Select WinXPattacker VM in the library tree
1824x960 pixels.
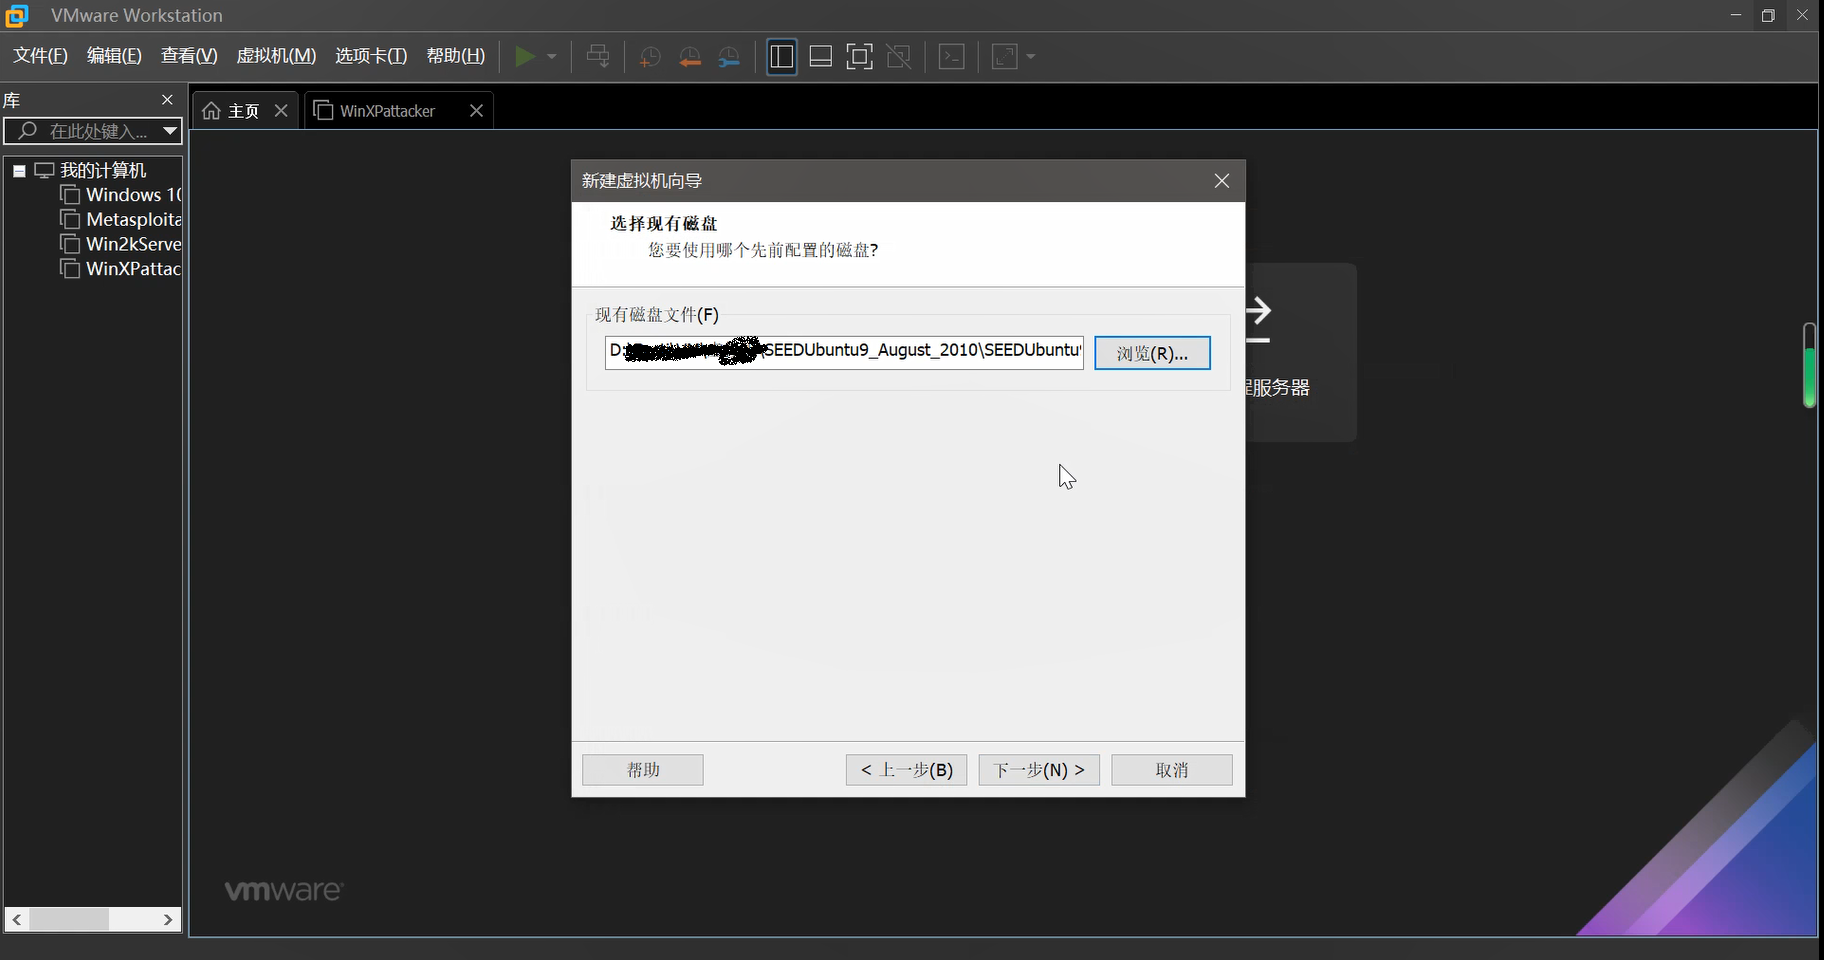pos(121,269)
